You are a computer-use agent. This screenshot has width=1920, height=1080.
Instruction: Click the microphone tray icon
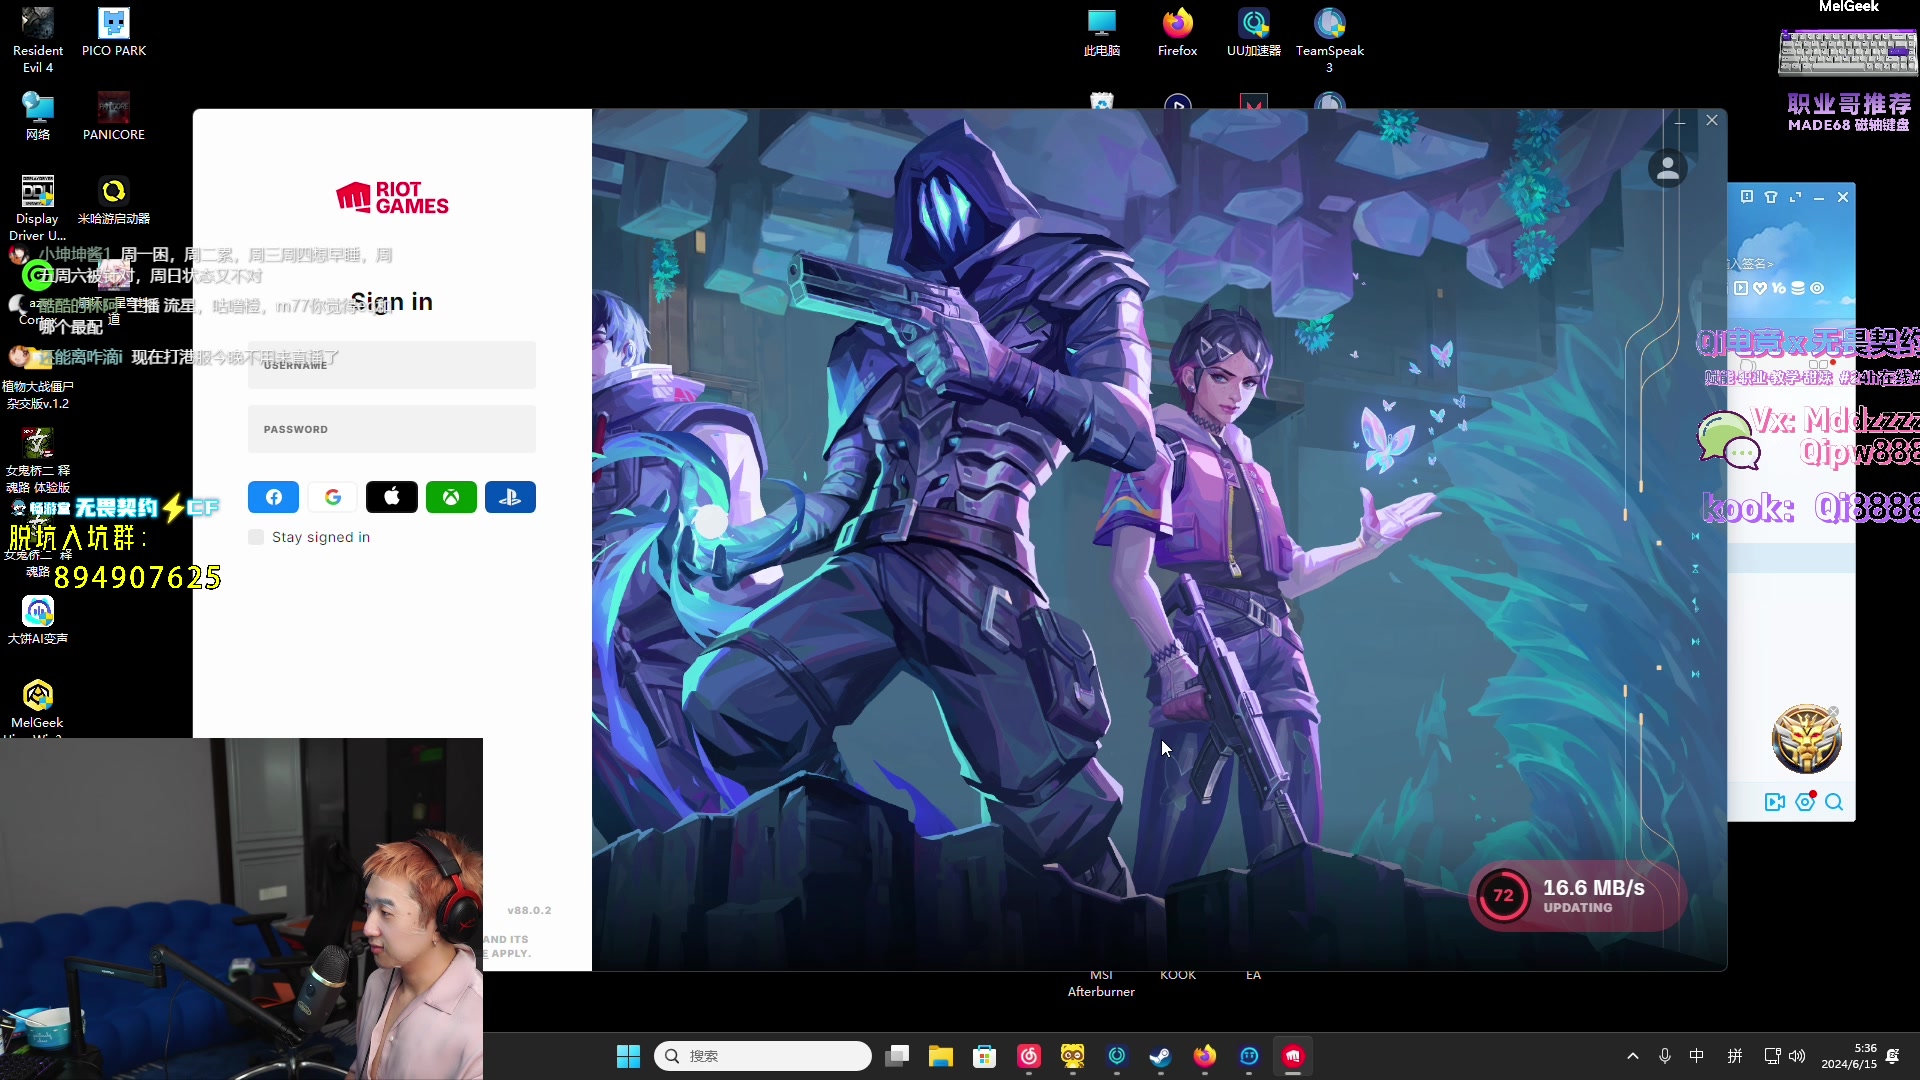tap(1664, 1056)
